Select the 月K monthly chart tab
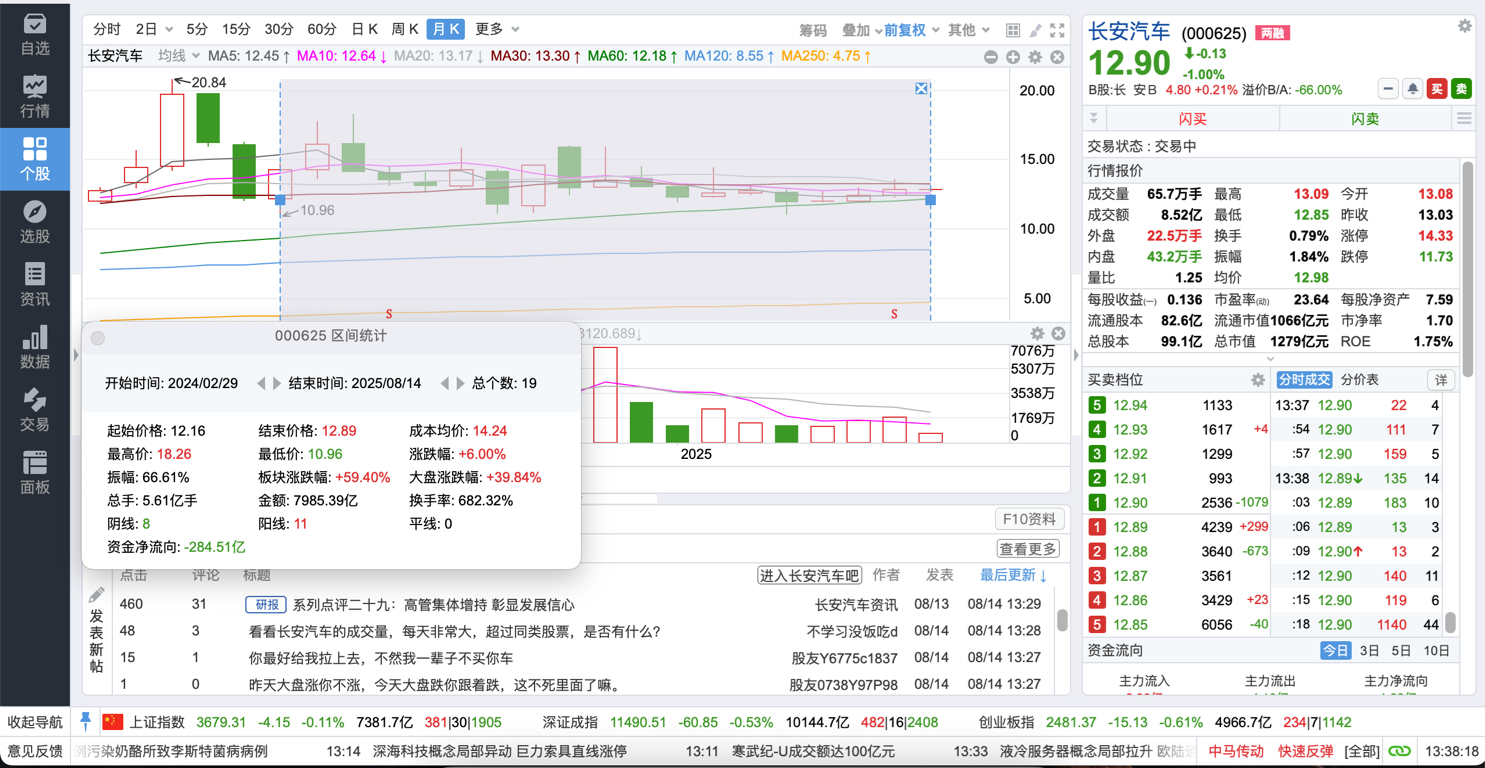The image size is (1485, 768). [445, 29]
